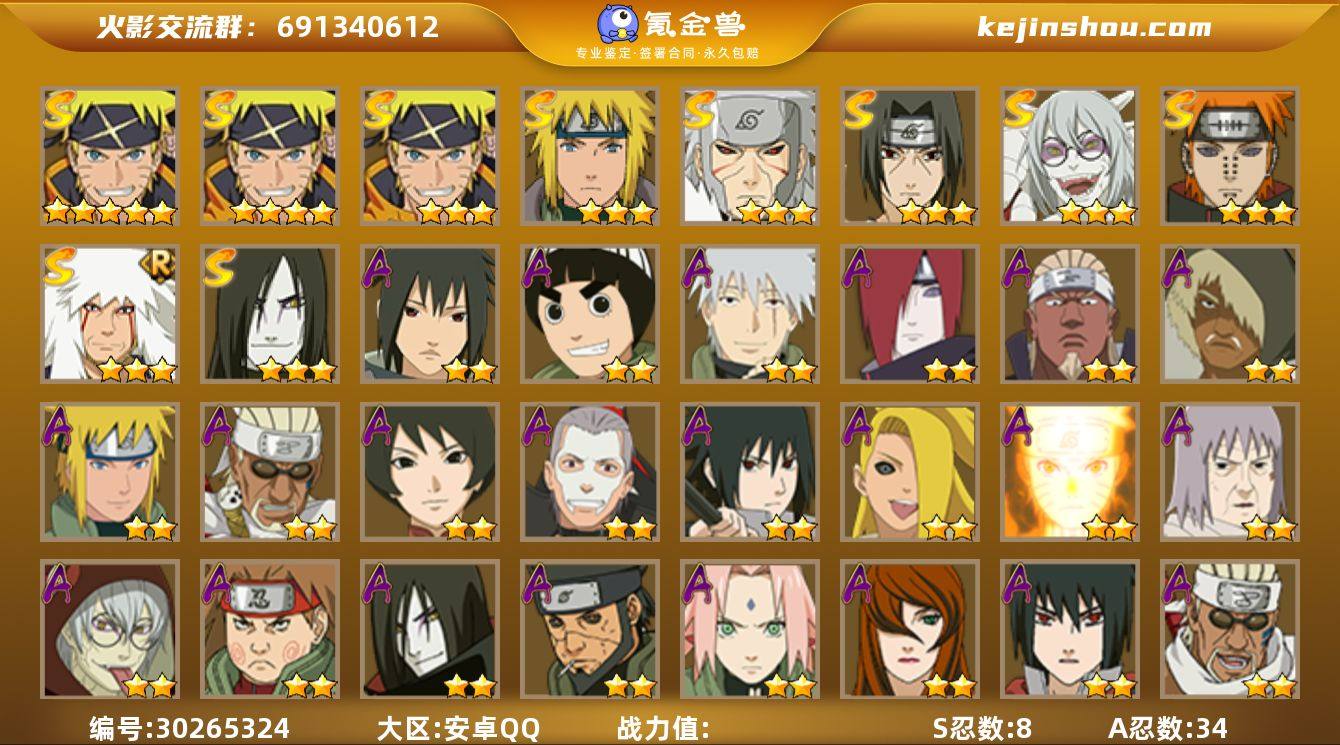Select the silver-haired Kakashi A-rank icon
The image size is (1340, 745).
pyautogui.click(x=749, y=313)
